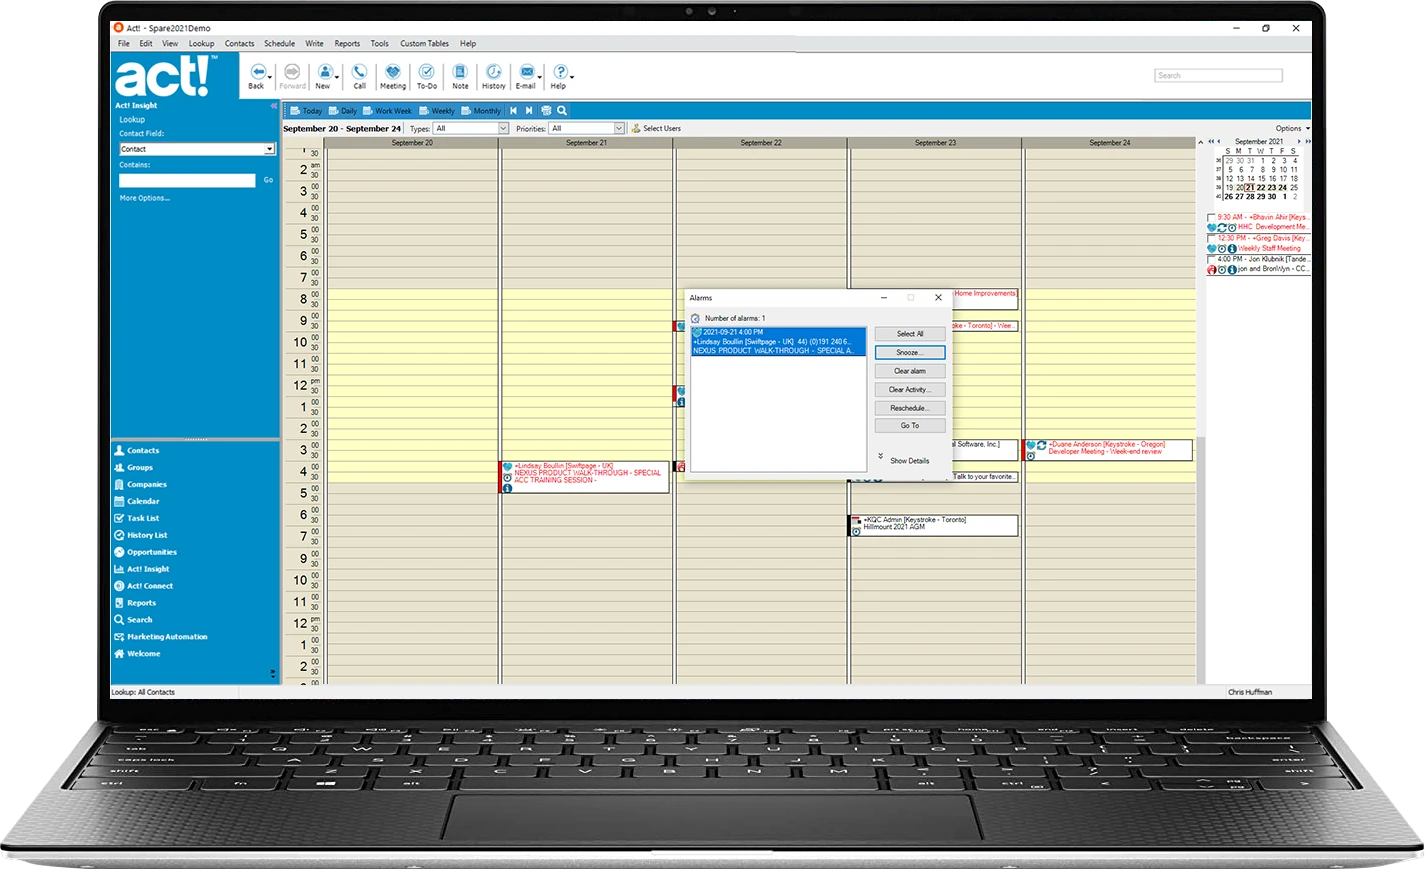Switch to Daily calendar view

pos(342,111)
